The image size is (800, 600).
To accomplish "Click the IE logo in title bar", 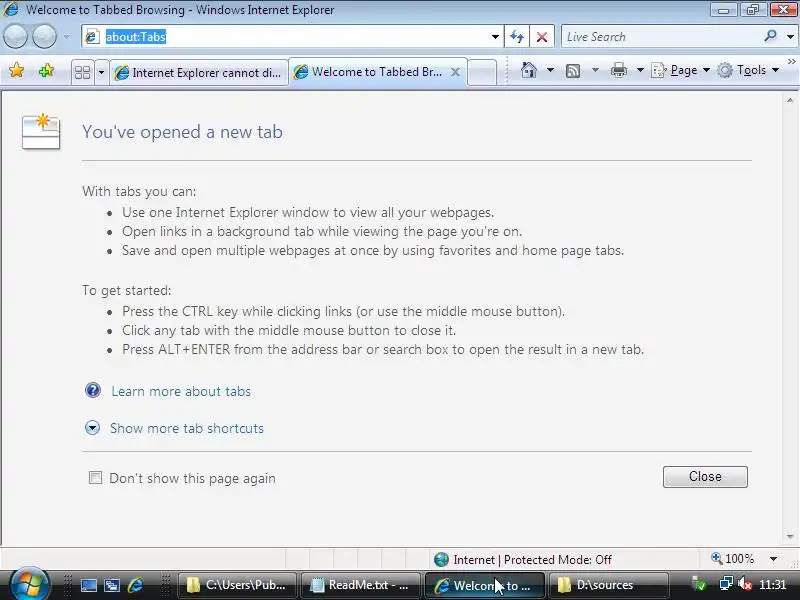I will click(x=11, y=9).
